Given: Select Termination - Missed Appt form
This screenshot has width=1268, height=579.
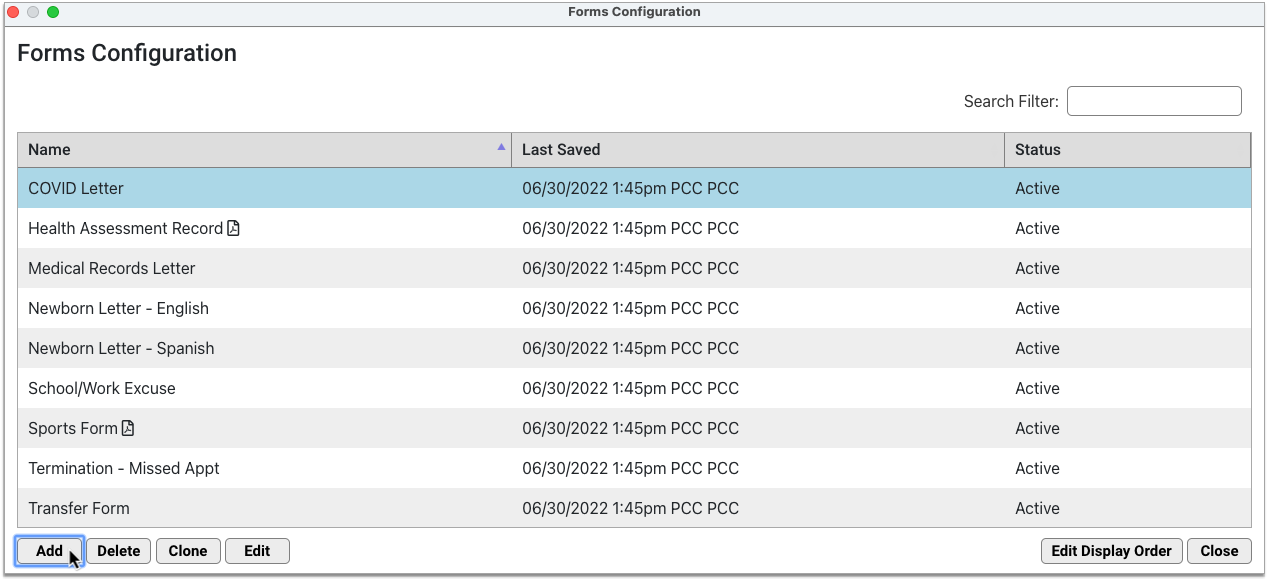Looking at the screenshot, I should point(634,468).
